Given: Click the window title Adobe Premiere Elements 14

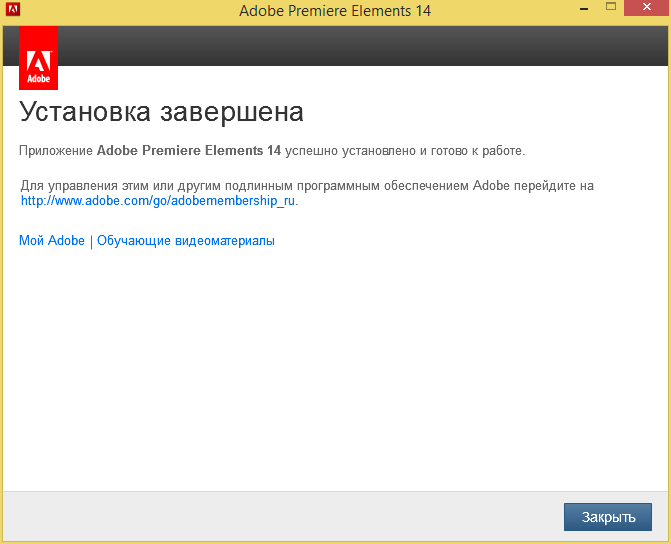Looking at the screenshot, I should [335, 11].
